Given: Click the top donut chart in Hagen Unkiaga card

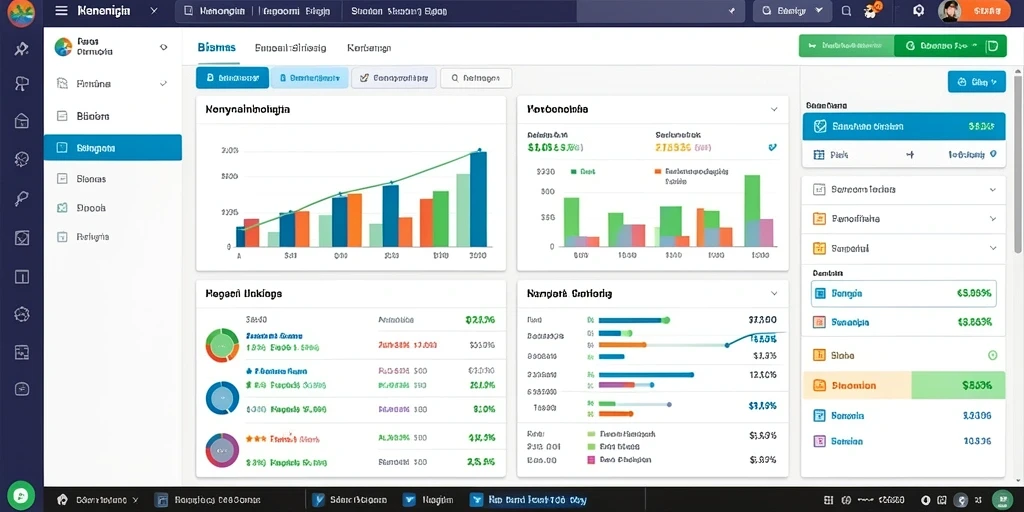Looking at the screenshot, I should 223,345.
